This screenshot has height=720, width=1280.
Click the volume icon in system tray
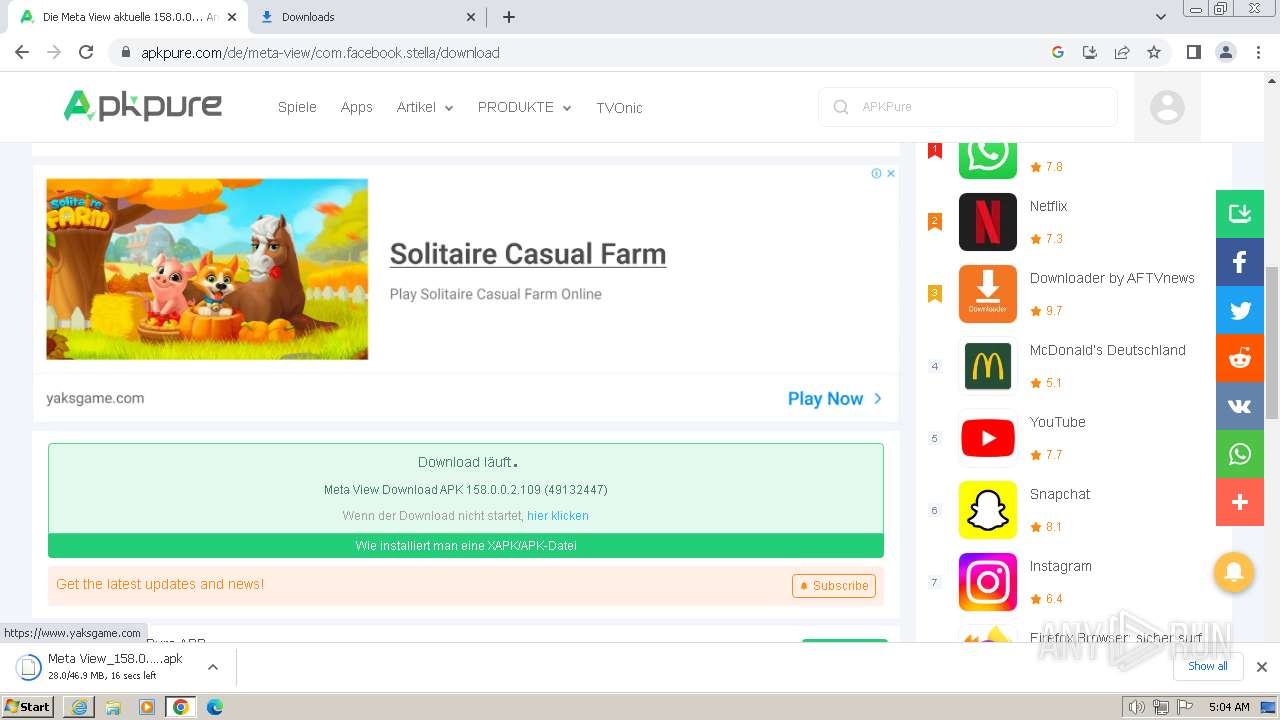click(x=1136, y=706)
